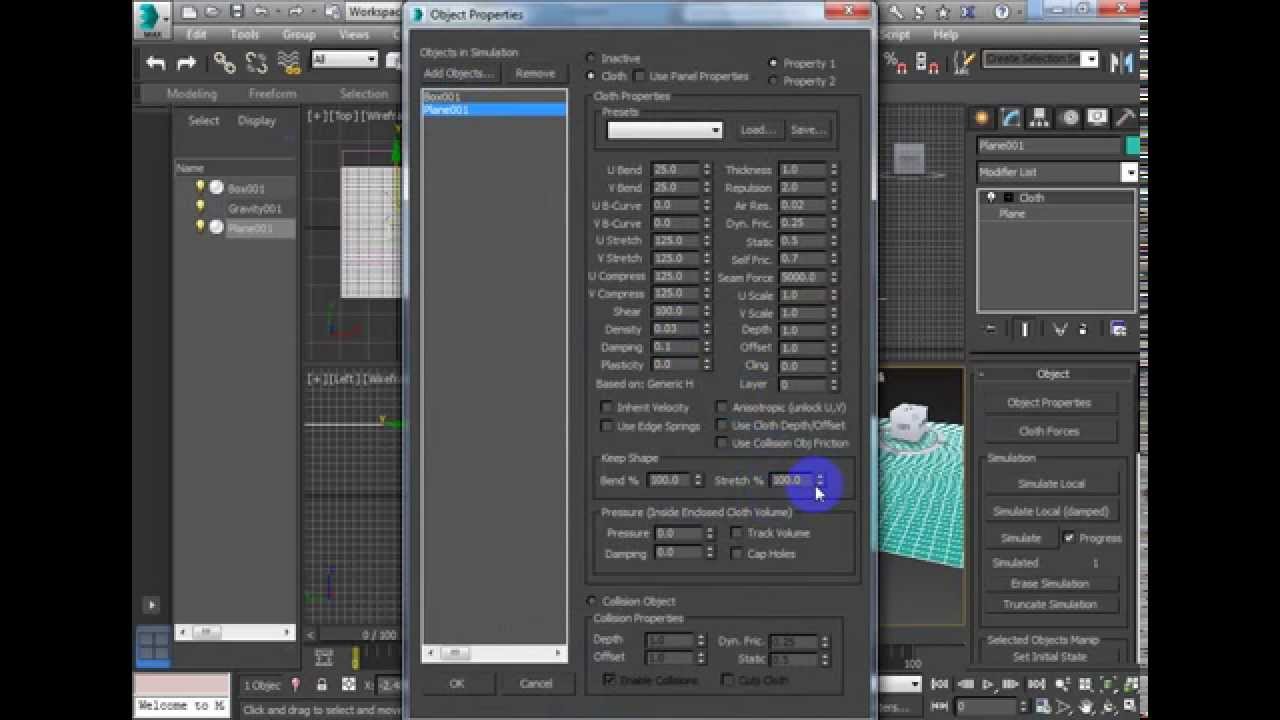Enable Track Volume checkbox
1280x720 pixels.
(737, 533)
